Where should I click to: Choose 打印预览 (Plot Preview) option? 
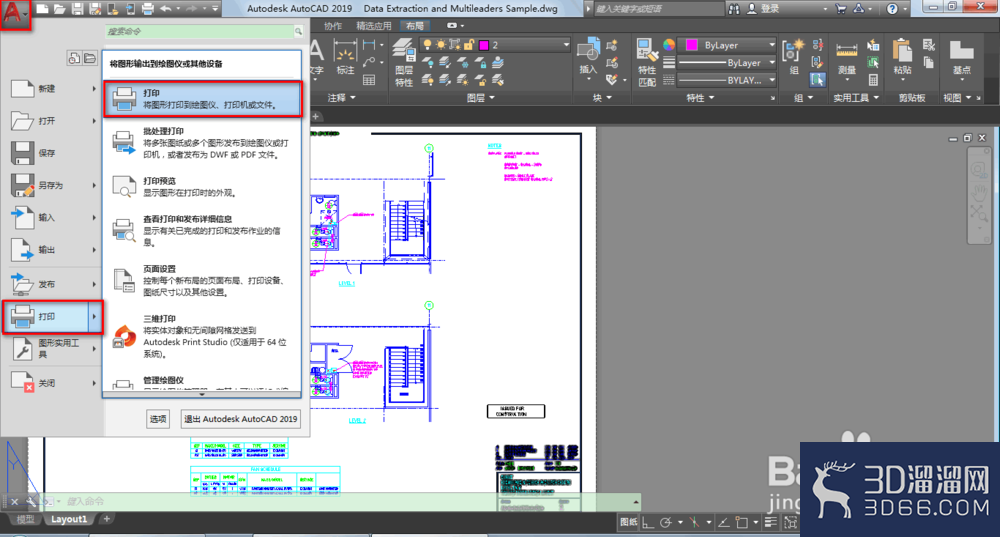point(202,187)
